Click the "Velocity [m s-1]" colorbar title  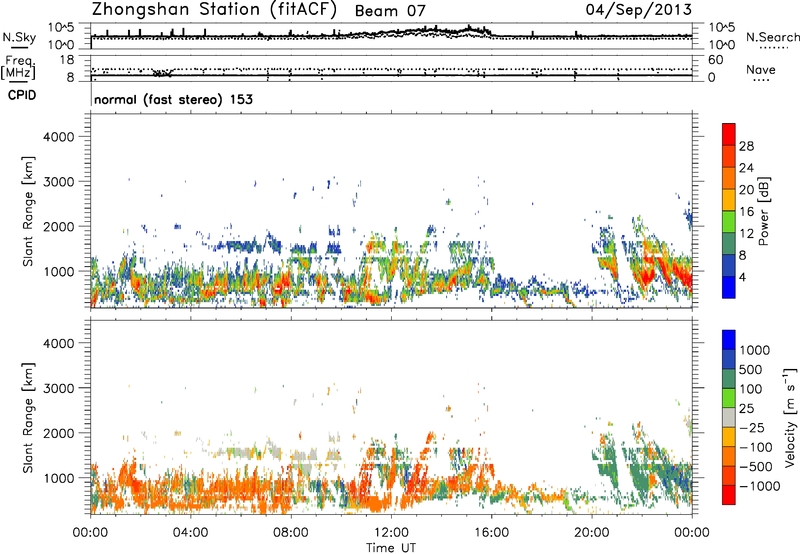[x=791, y=417]
